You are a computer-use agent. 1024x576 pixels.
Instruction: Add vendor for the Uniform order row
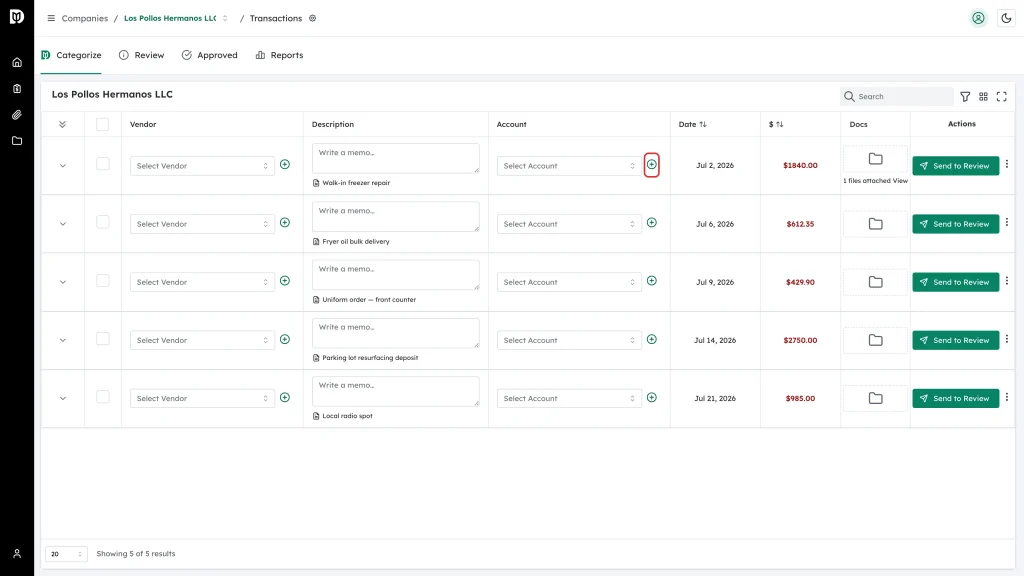tap(285, 281)
